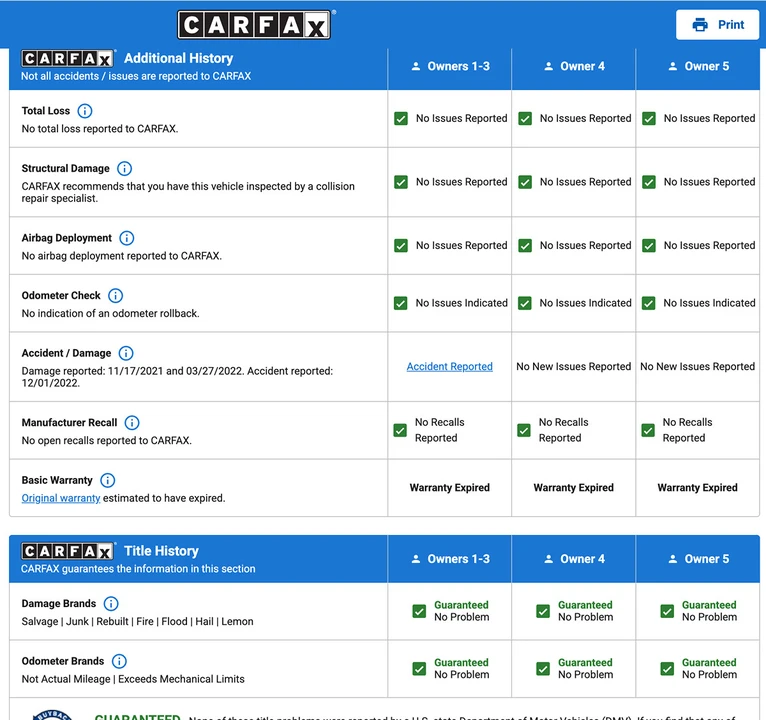Click Total Loss check mark for Owner 4
Viewport: 766px width, 720px height.
pyautogui.click(x=525, y=119)
